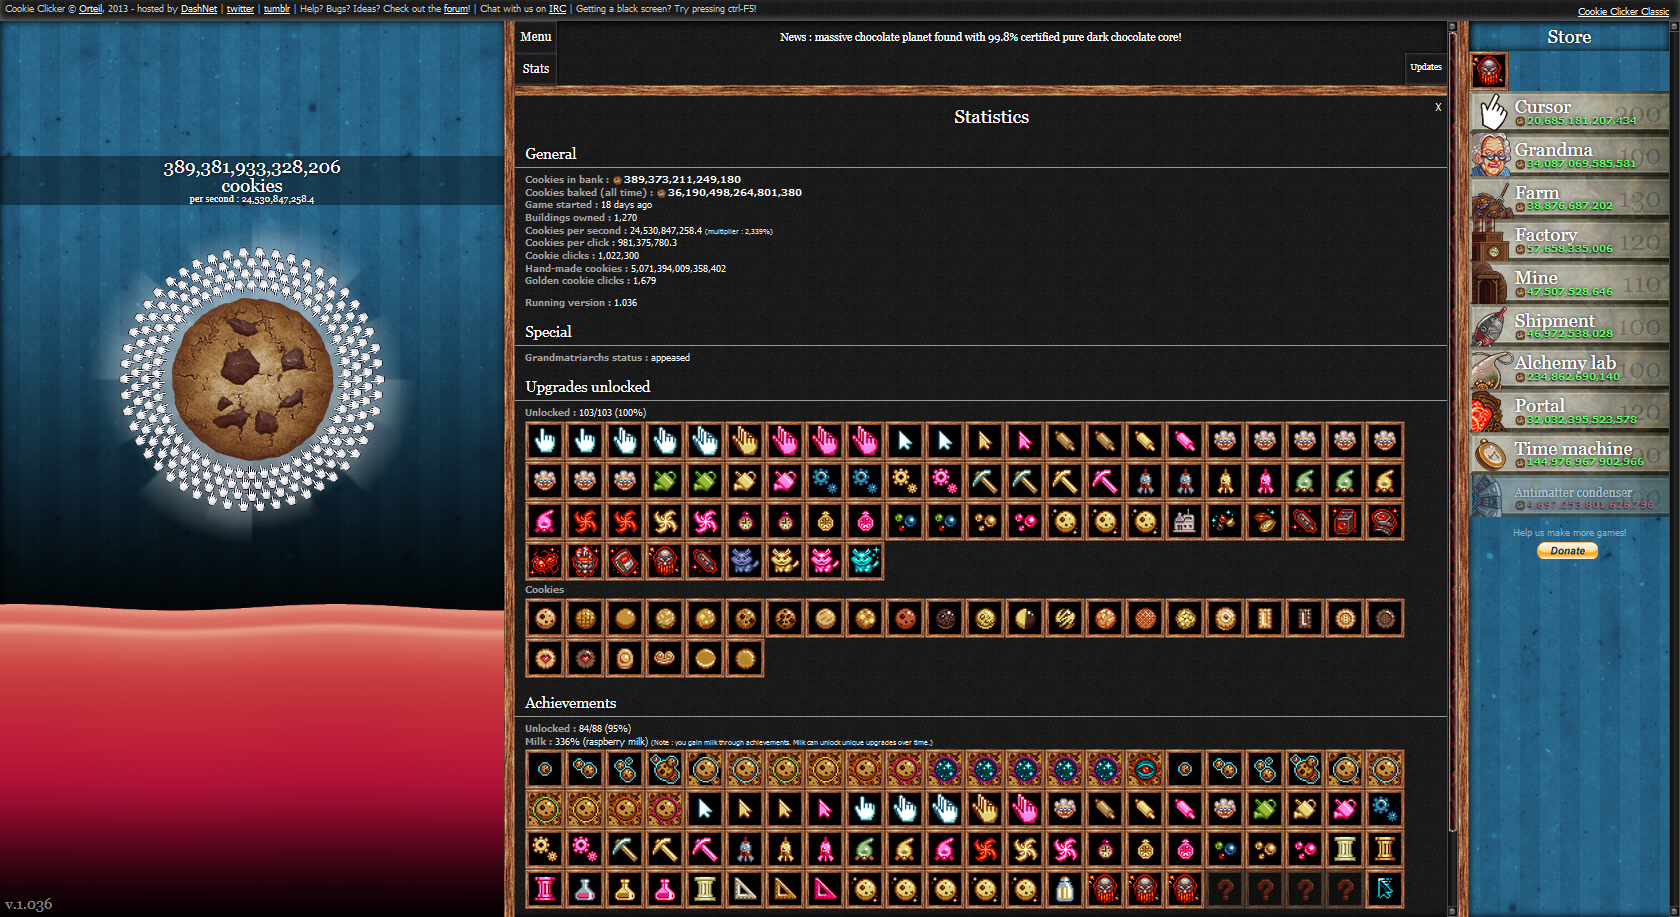Click the 'Running version : 1.036' line

coord(581,303)
